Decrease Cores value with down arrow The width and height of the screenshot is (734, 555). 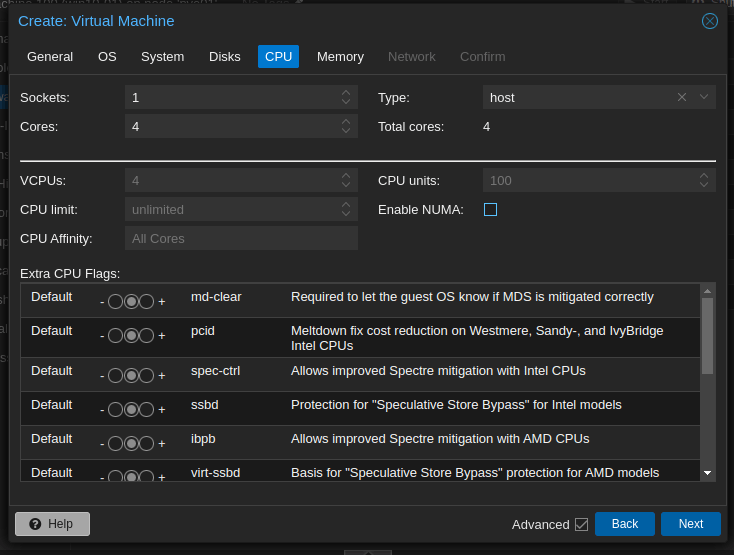(x=346, y=131)
